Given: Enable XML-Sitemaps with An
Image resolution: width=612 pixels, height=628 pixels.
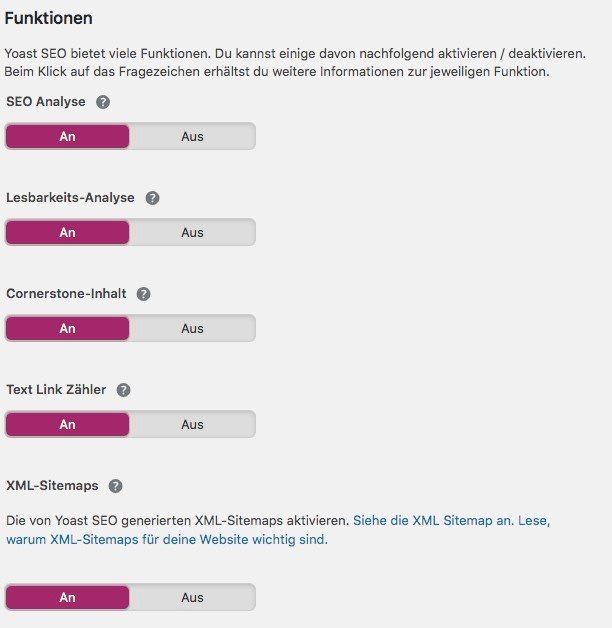Looking at the screenshot, I should click(68, 597).
